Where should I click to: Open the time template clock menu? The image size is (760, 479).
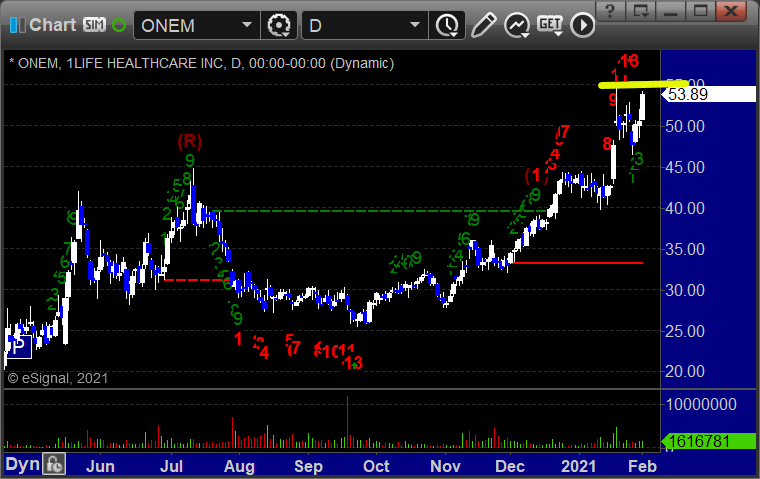coord(447,25)
